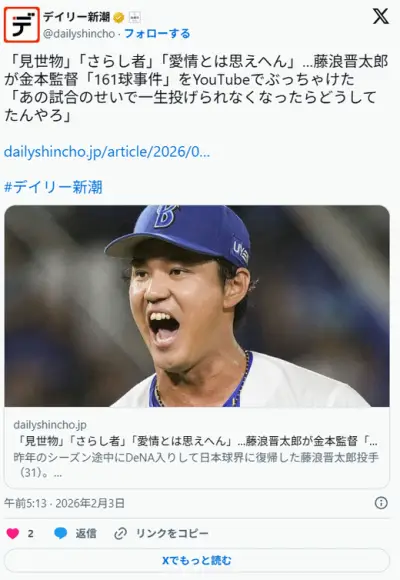Click the blue reply bubble icon
Image resolution: width=400 pixels, height=580 pixels.
pyautogui.click(x=61, y=533)
